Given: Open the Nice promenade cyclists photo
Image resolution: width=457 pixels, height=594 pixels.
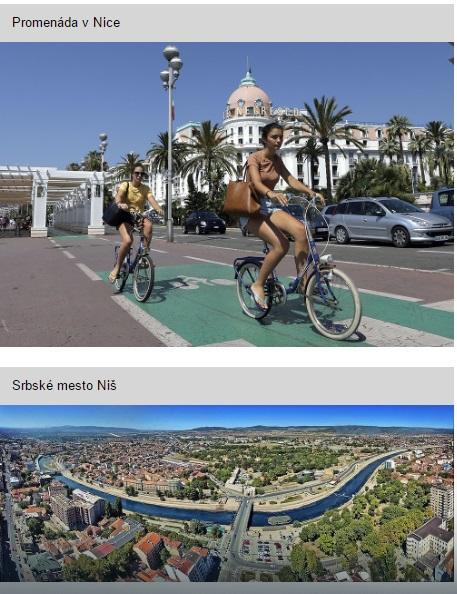Looking at the screenshot, I should point(227,194).
